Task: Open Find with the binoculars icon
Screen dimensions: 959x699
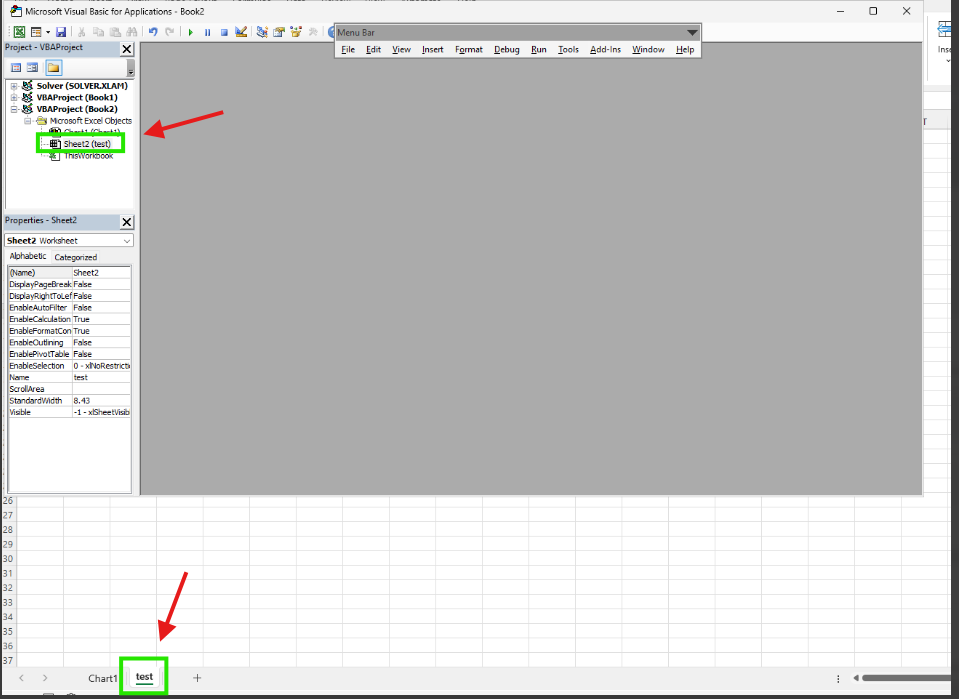Action: pos(131,32)
